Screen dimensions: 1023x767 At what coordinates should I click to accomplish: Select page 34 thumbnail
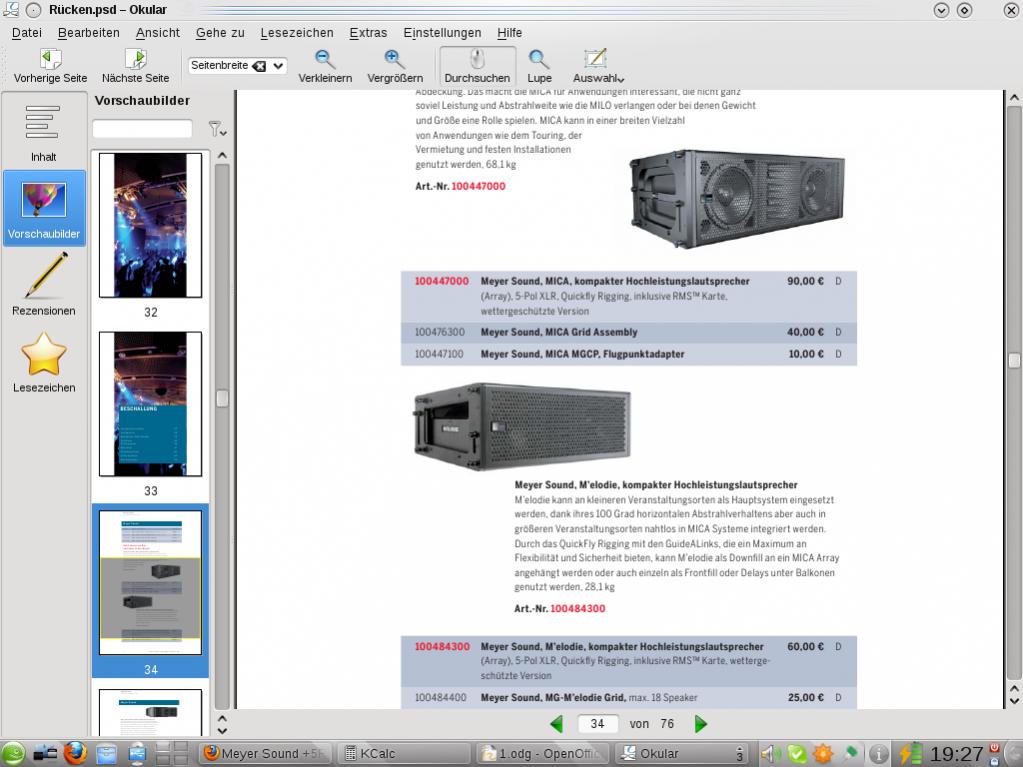point(151,582)
